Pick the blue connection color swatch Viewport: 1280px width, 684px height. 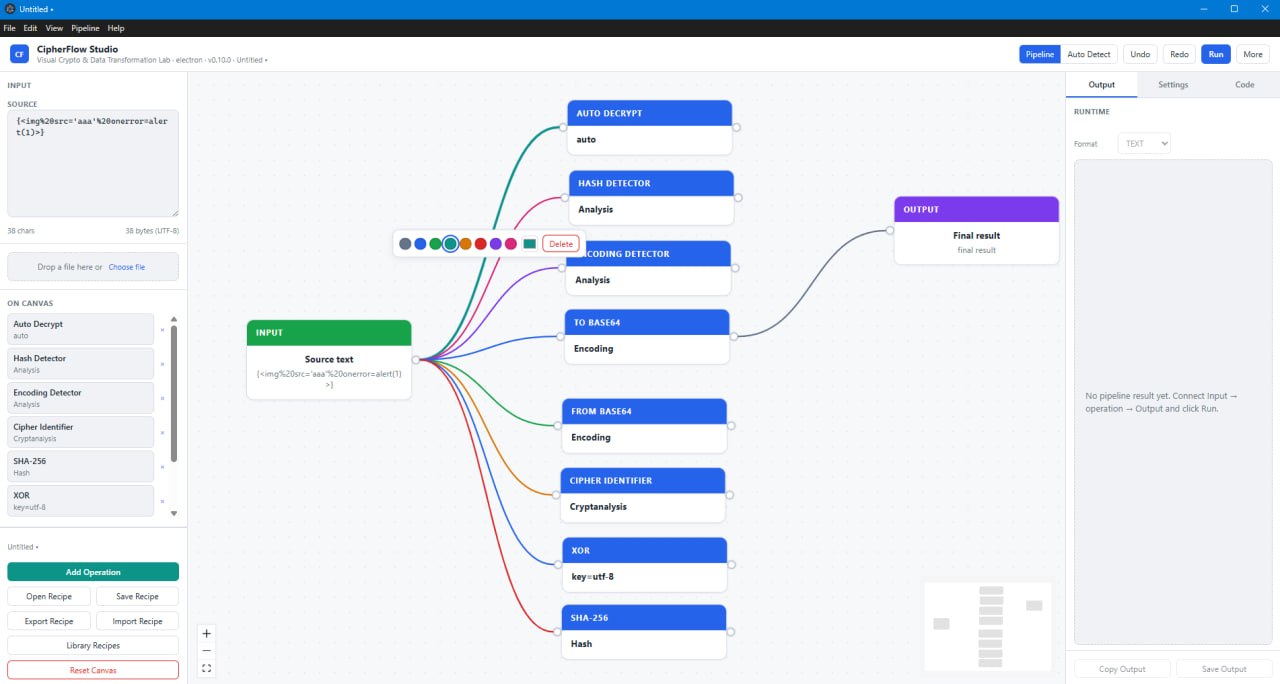coord(420,244)
